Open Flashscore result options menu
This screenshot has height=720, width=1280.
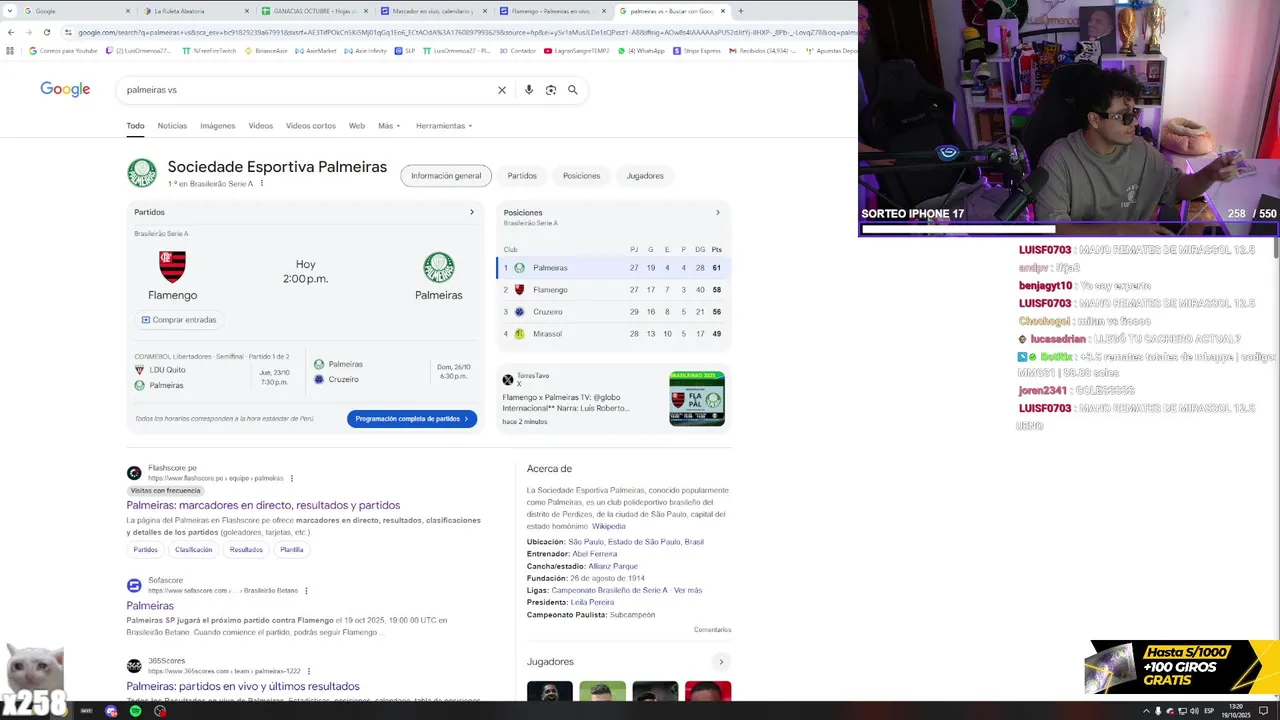[x=292, y=478]
